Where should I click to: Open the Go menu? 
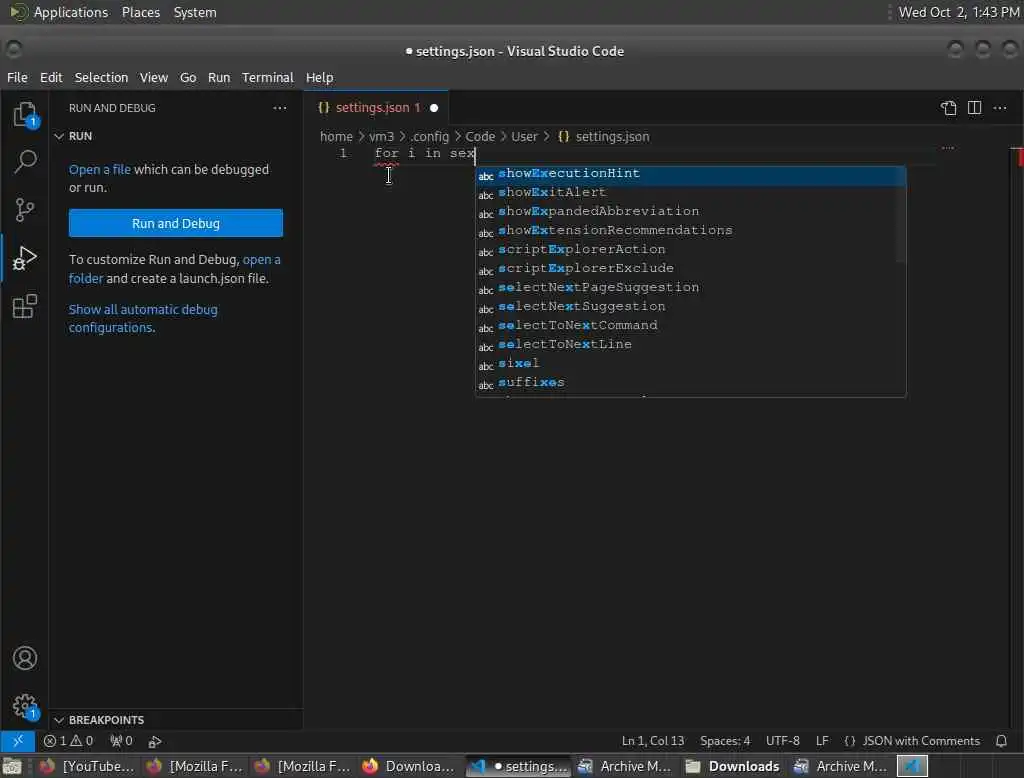click(x=188, y=77)
